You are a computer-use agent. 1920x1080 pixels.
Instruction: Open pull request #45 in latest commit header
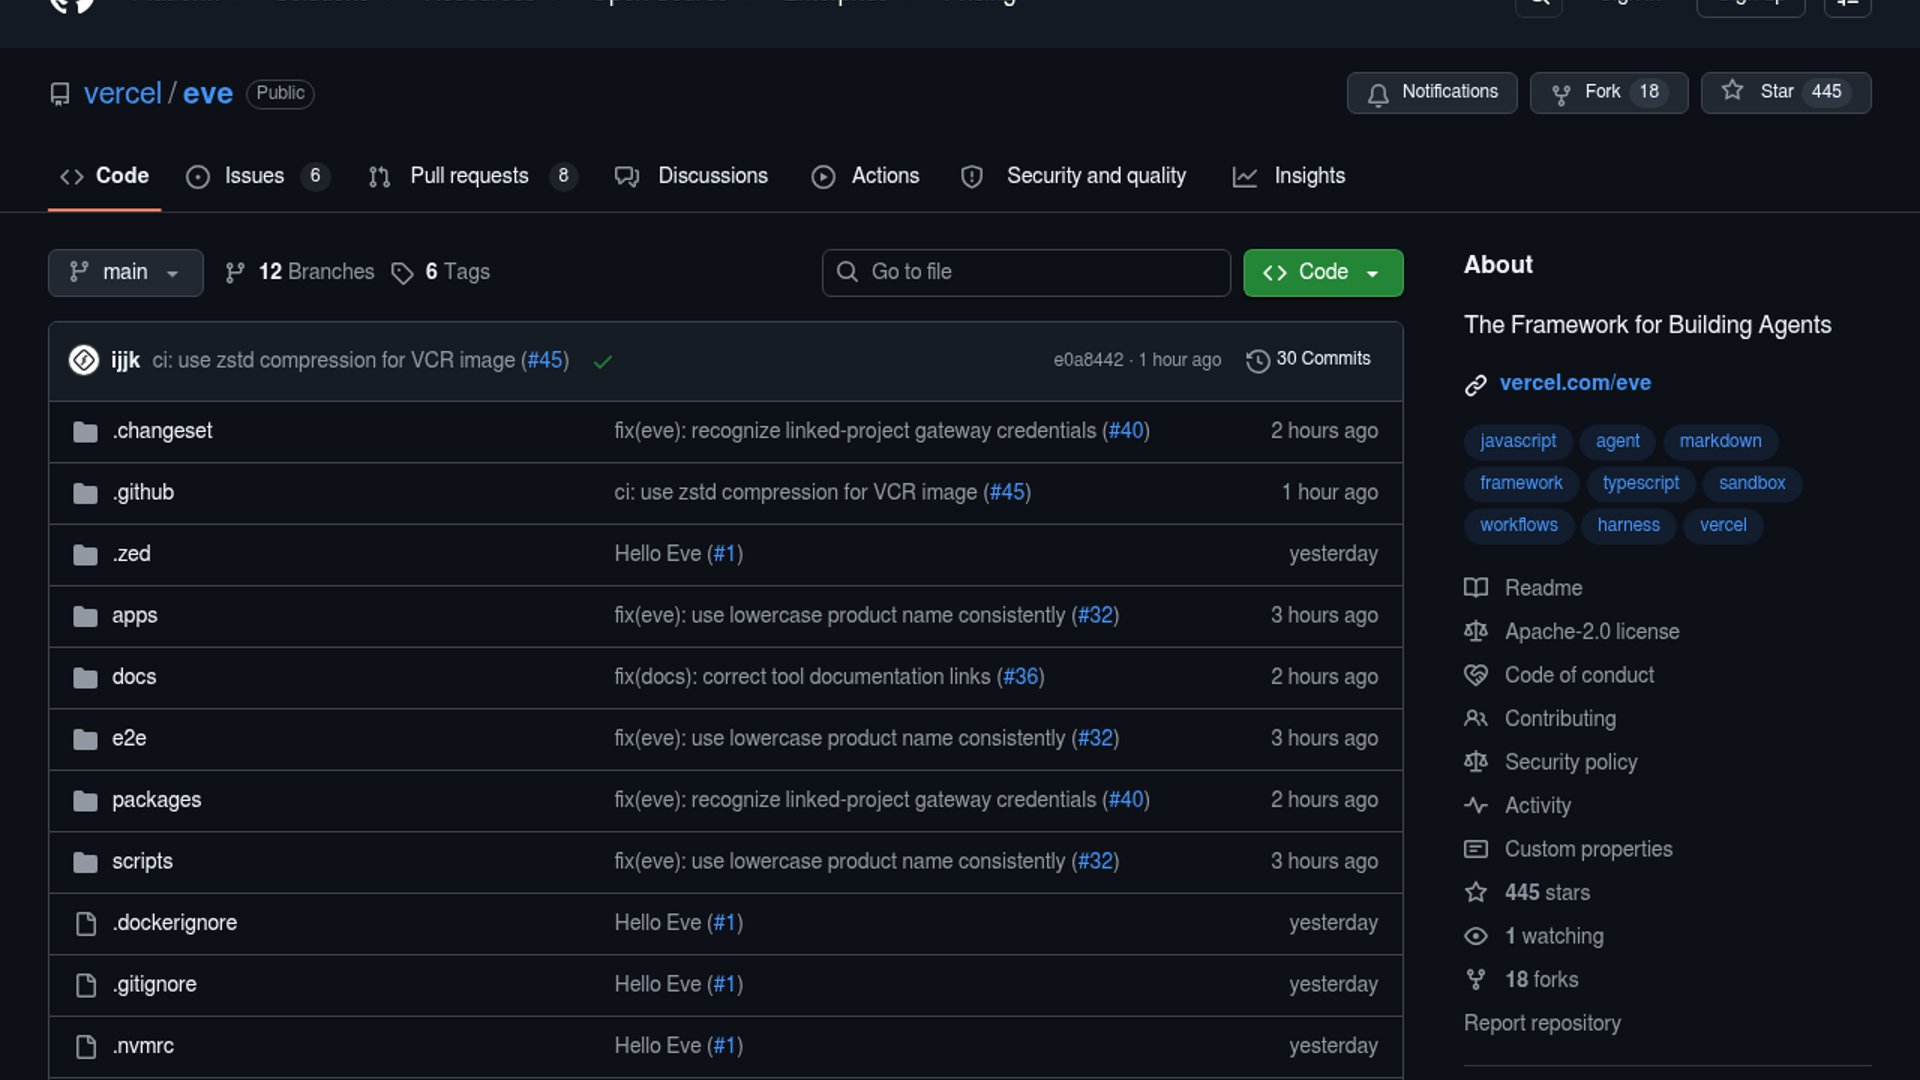[546, 360]
